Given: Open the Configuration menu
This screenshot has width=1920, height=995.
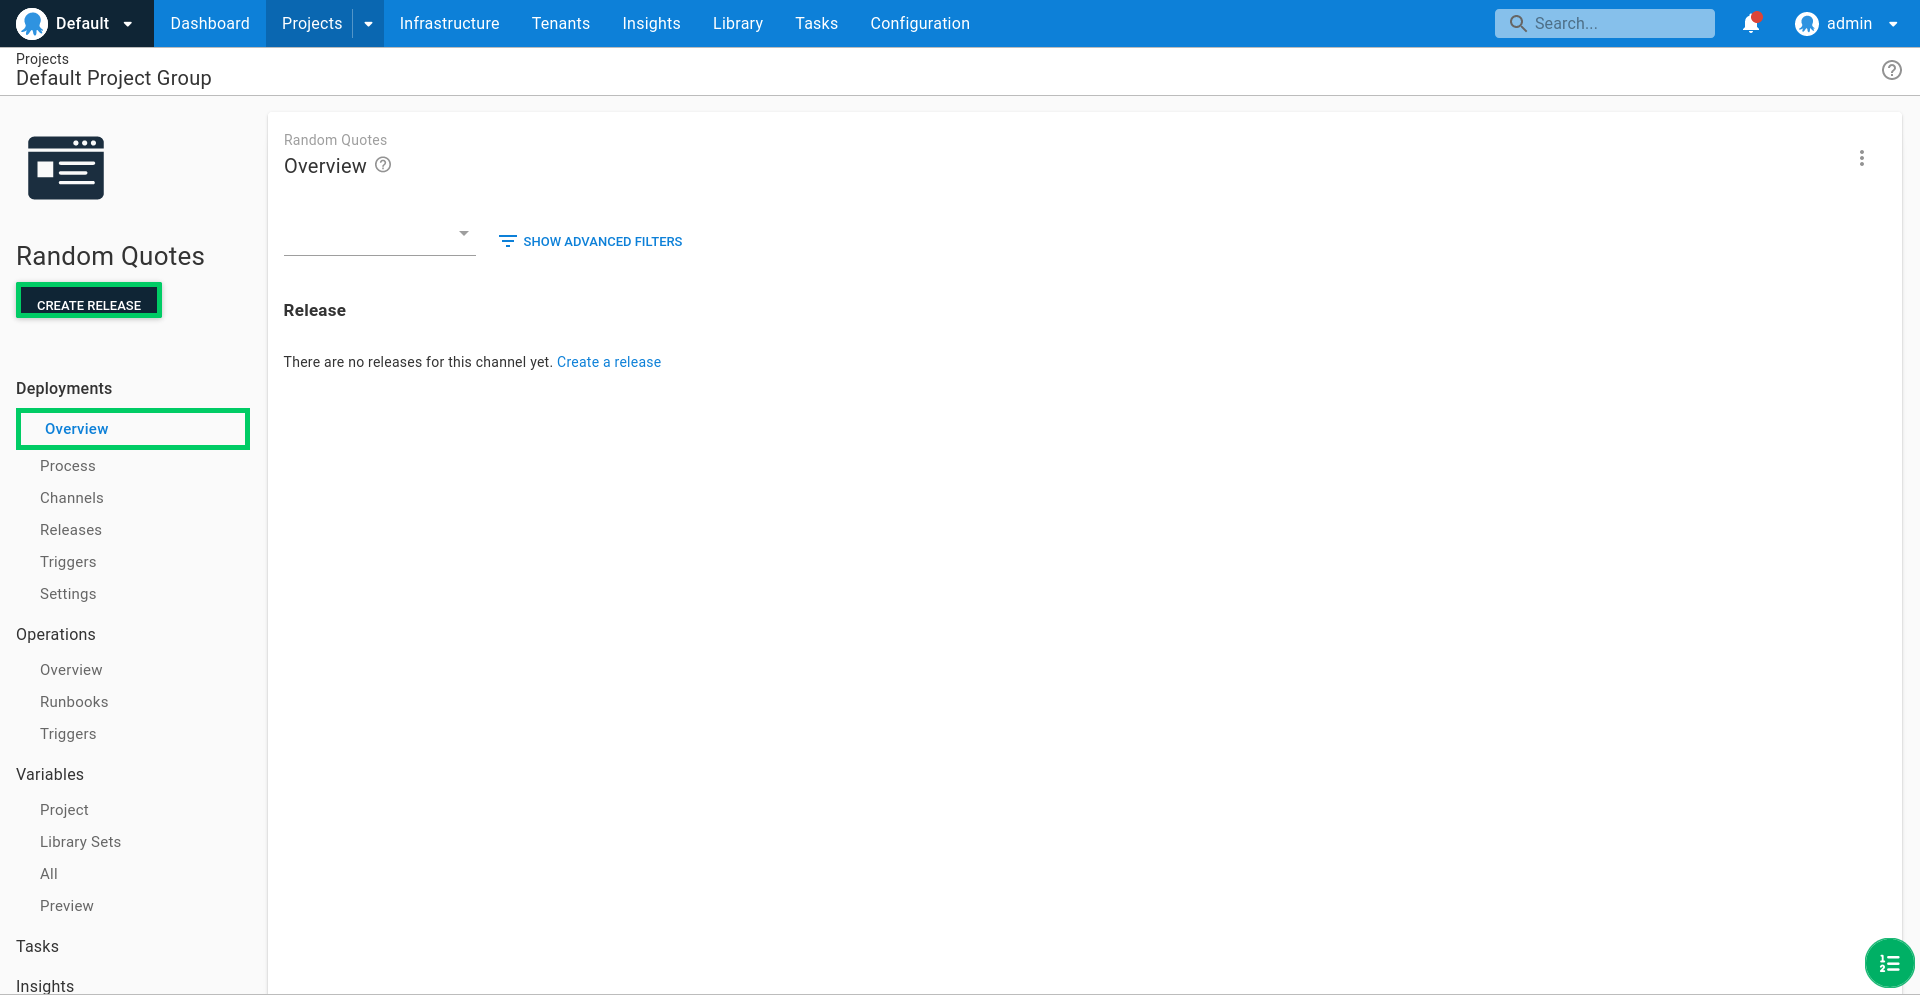Looking at the screenshot, I should (x=920, y=23).
